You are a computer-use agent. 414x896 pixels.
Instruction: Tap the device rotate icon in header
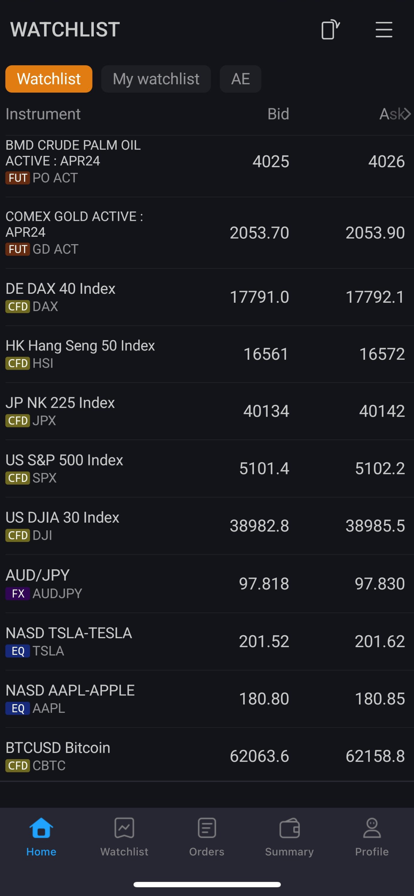coord(330,30)
